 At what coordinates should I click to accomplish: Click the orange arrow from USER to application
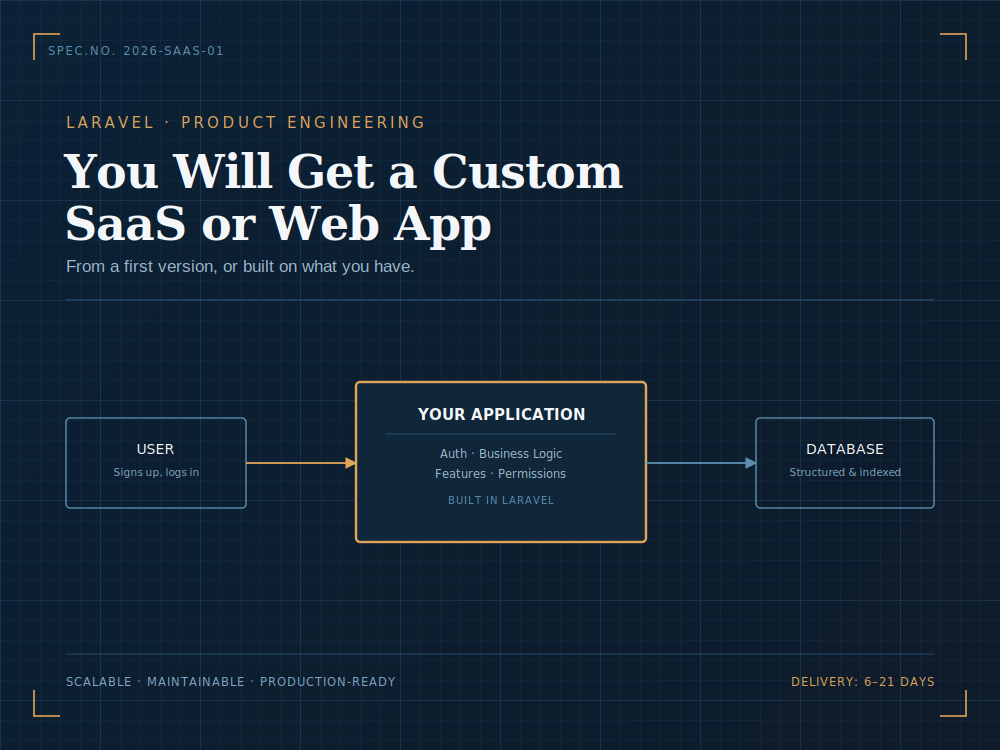(x=301, y=463)
